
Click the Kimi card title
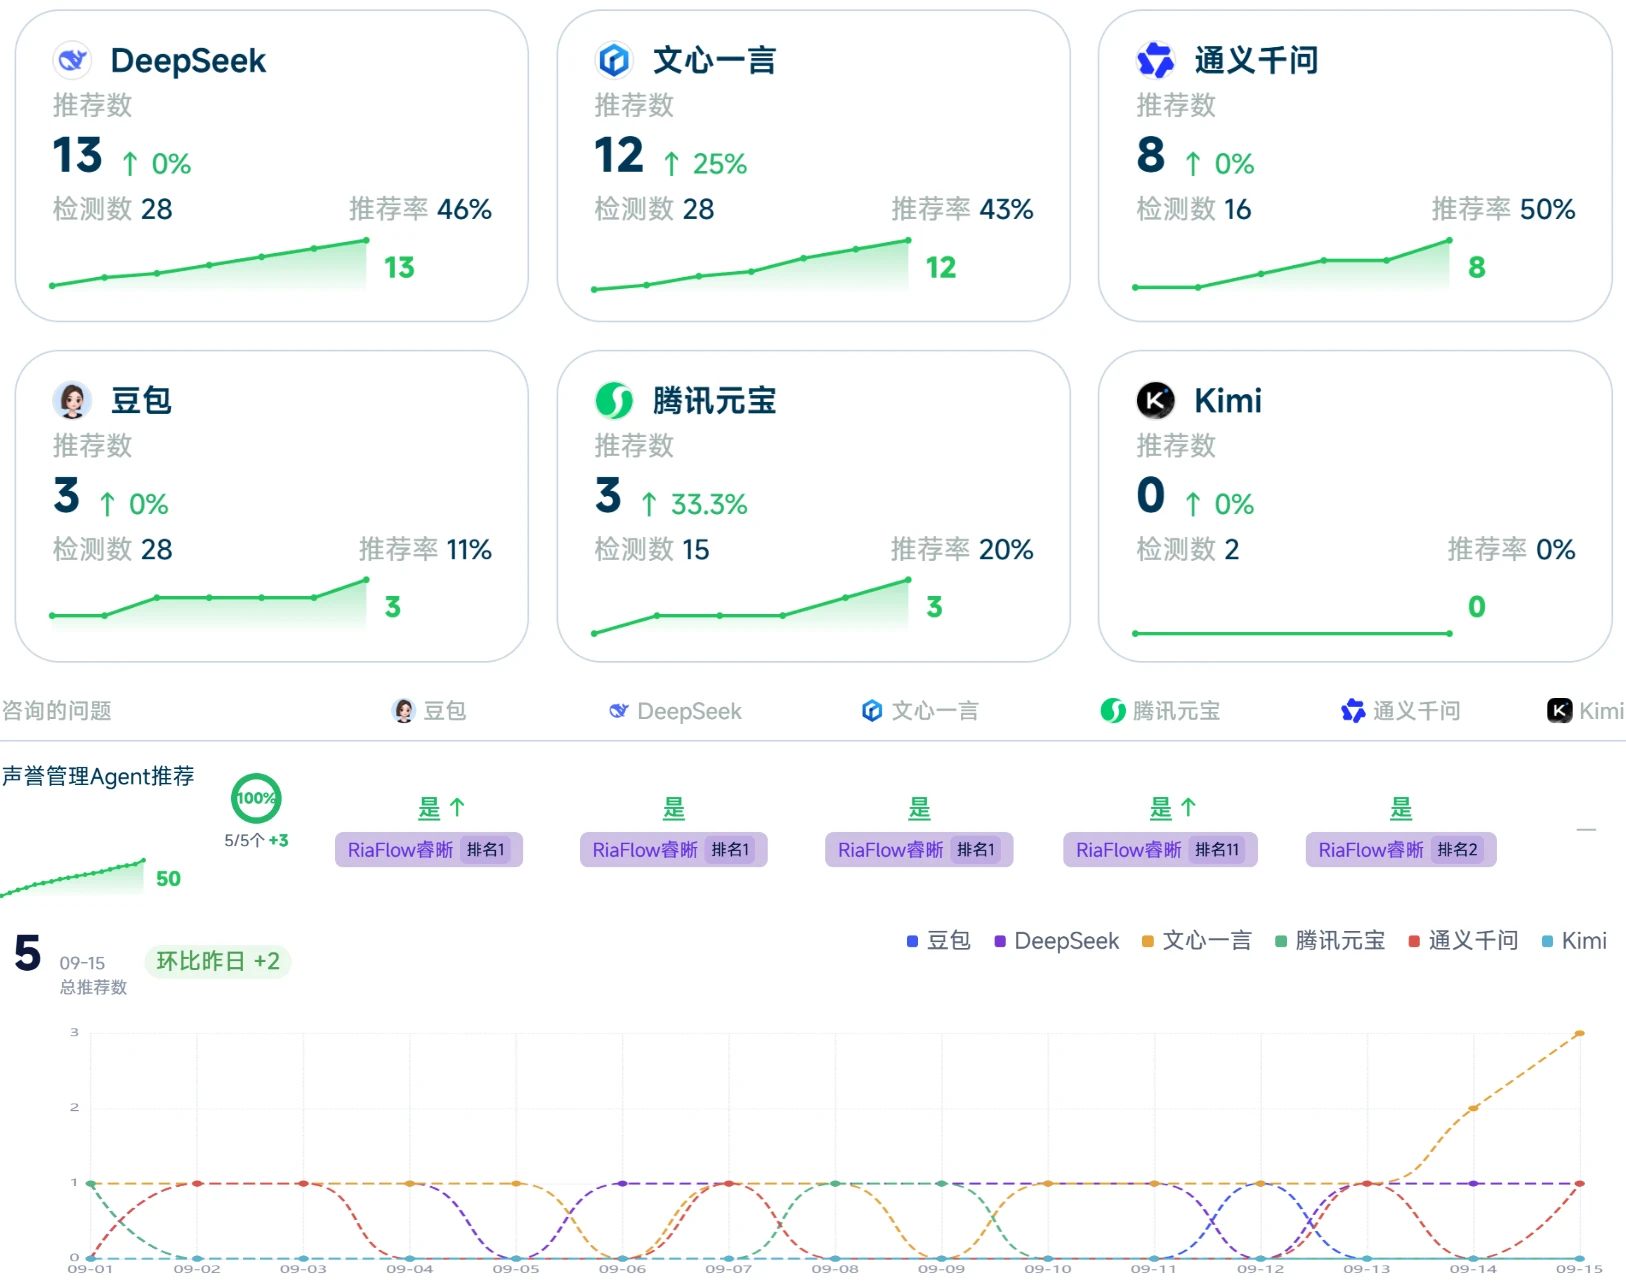click(x=1228, y=401)
